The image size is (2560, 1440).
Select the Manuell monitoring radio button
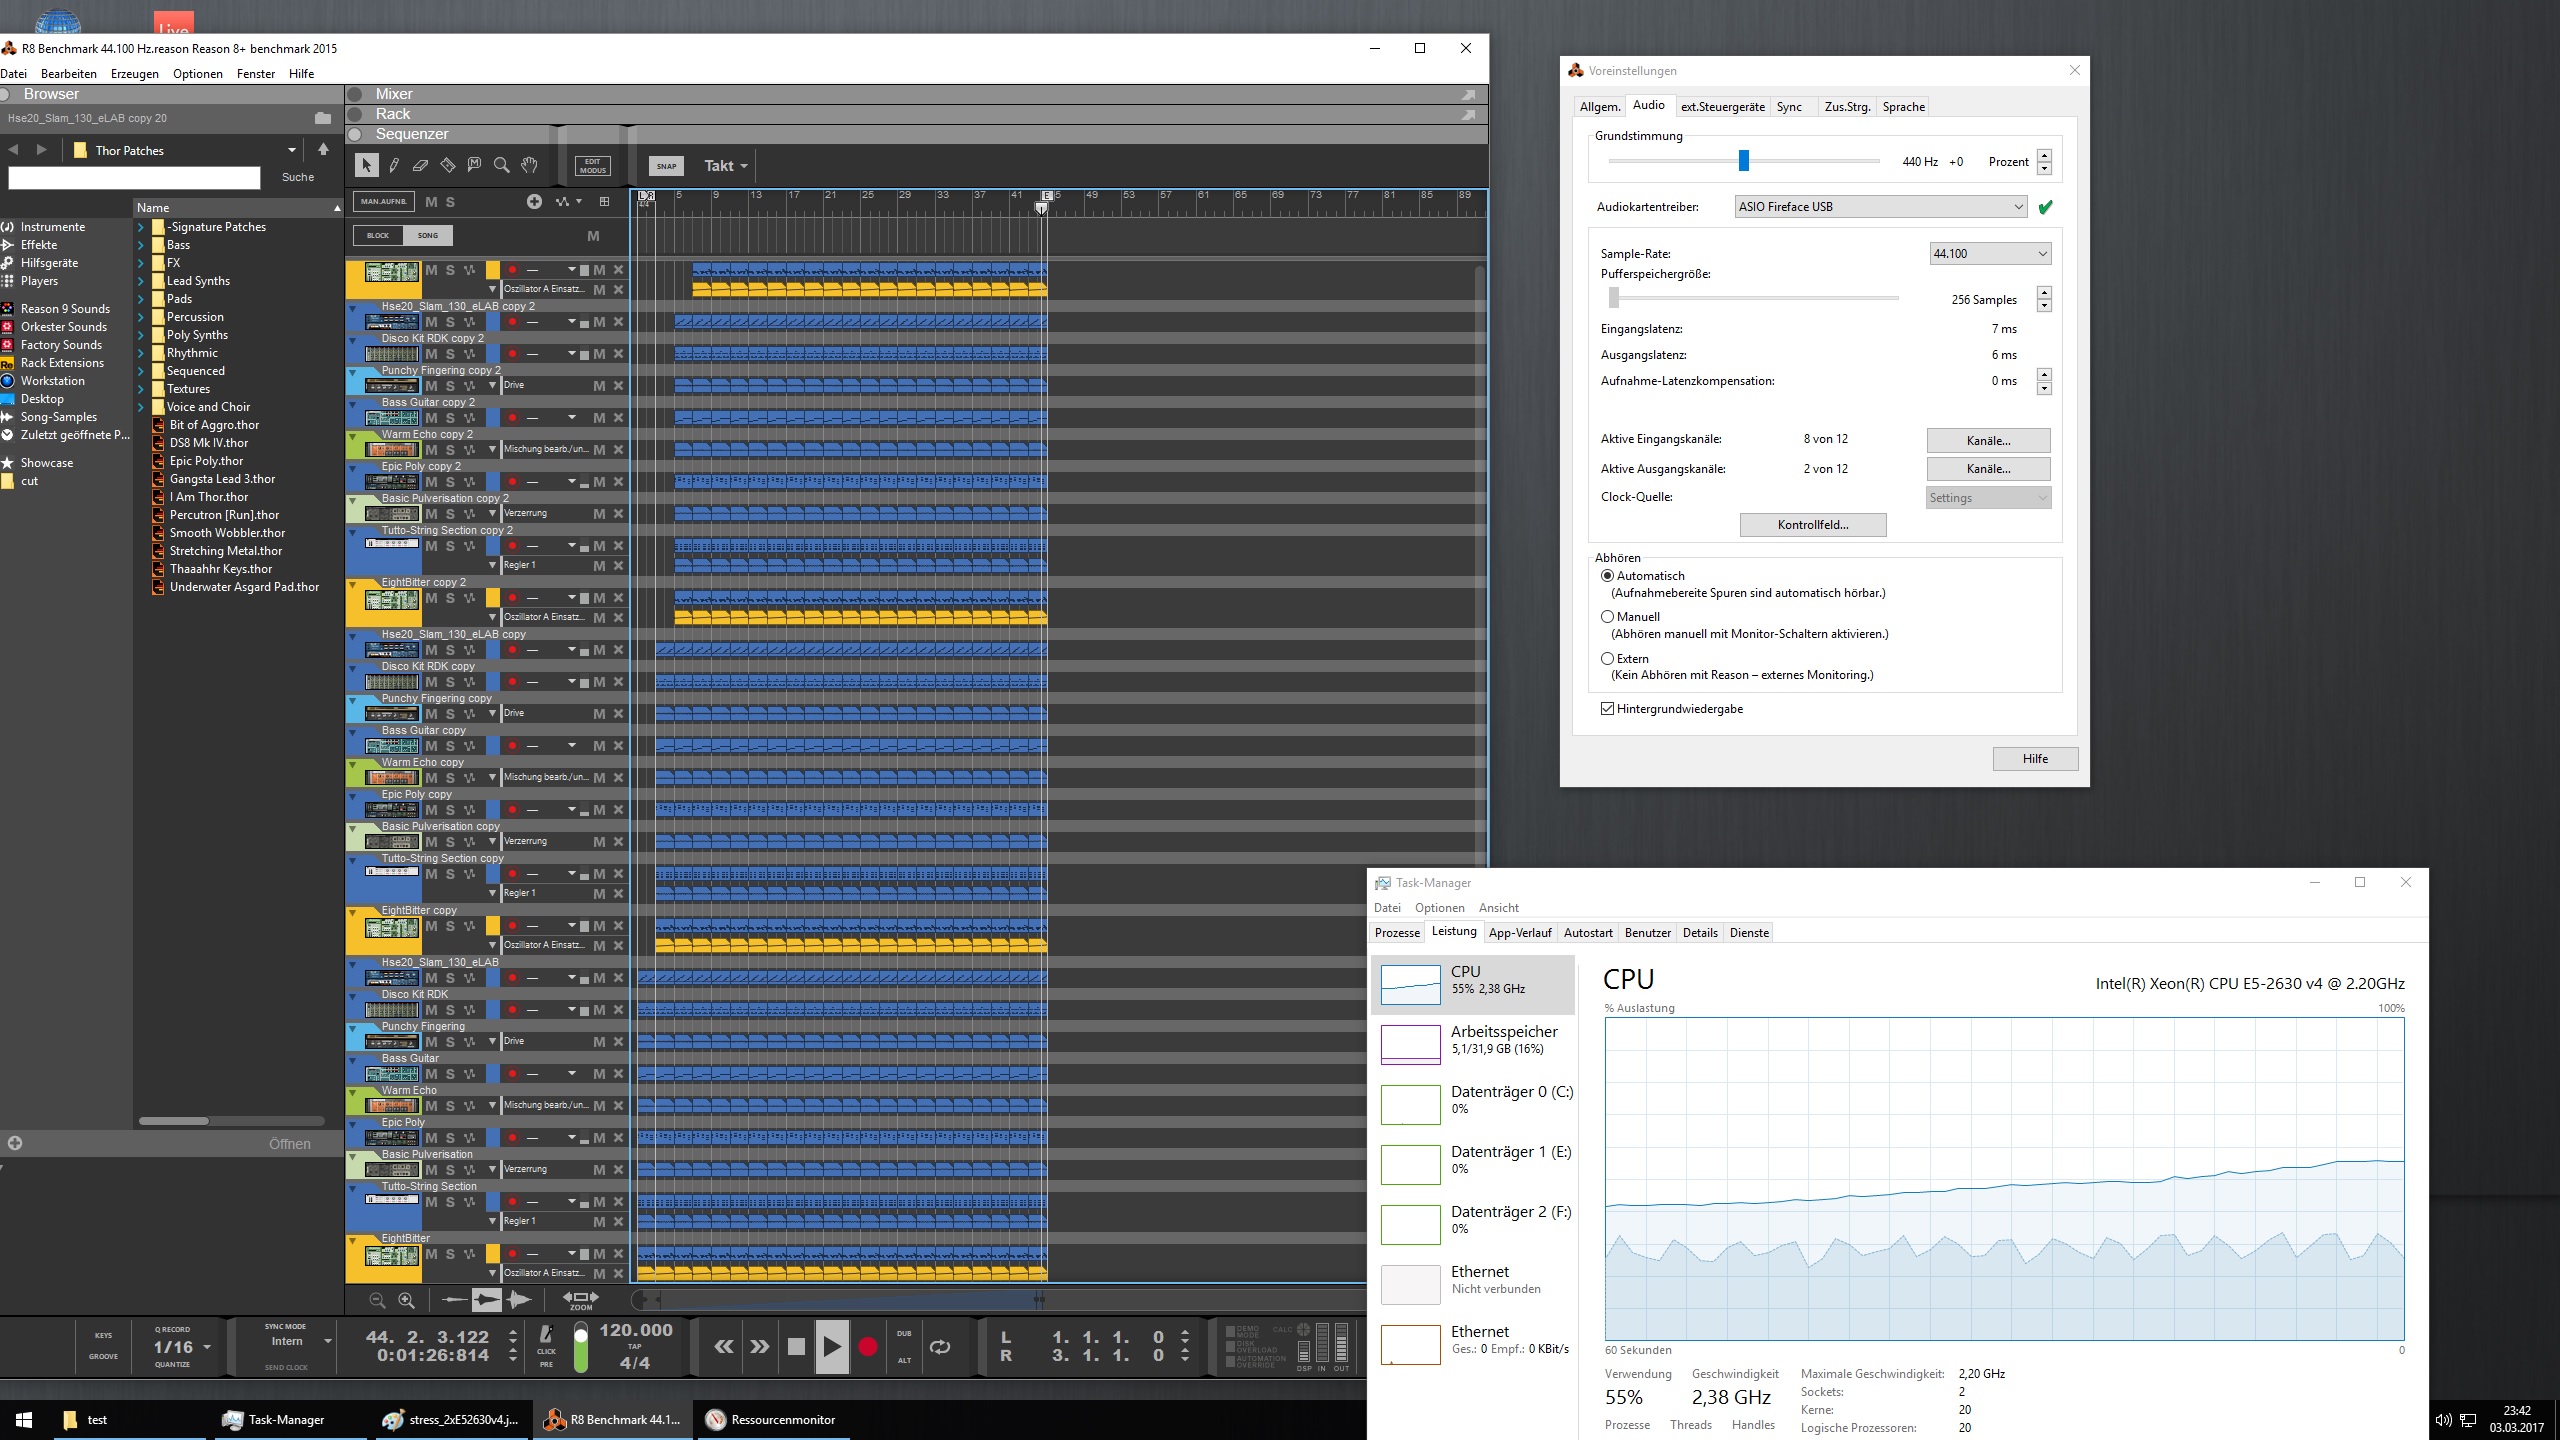tap(1607, 617)
